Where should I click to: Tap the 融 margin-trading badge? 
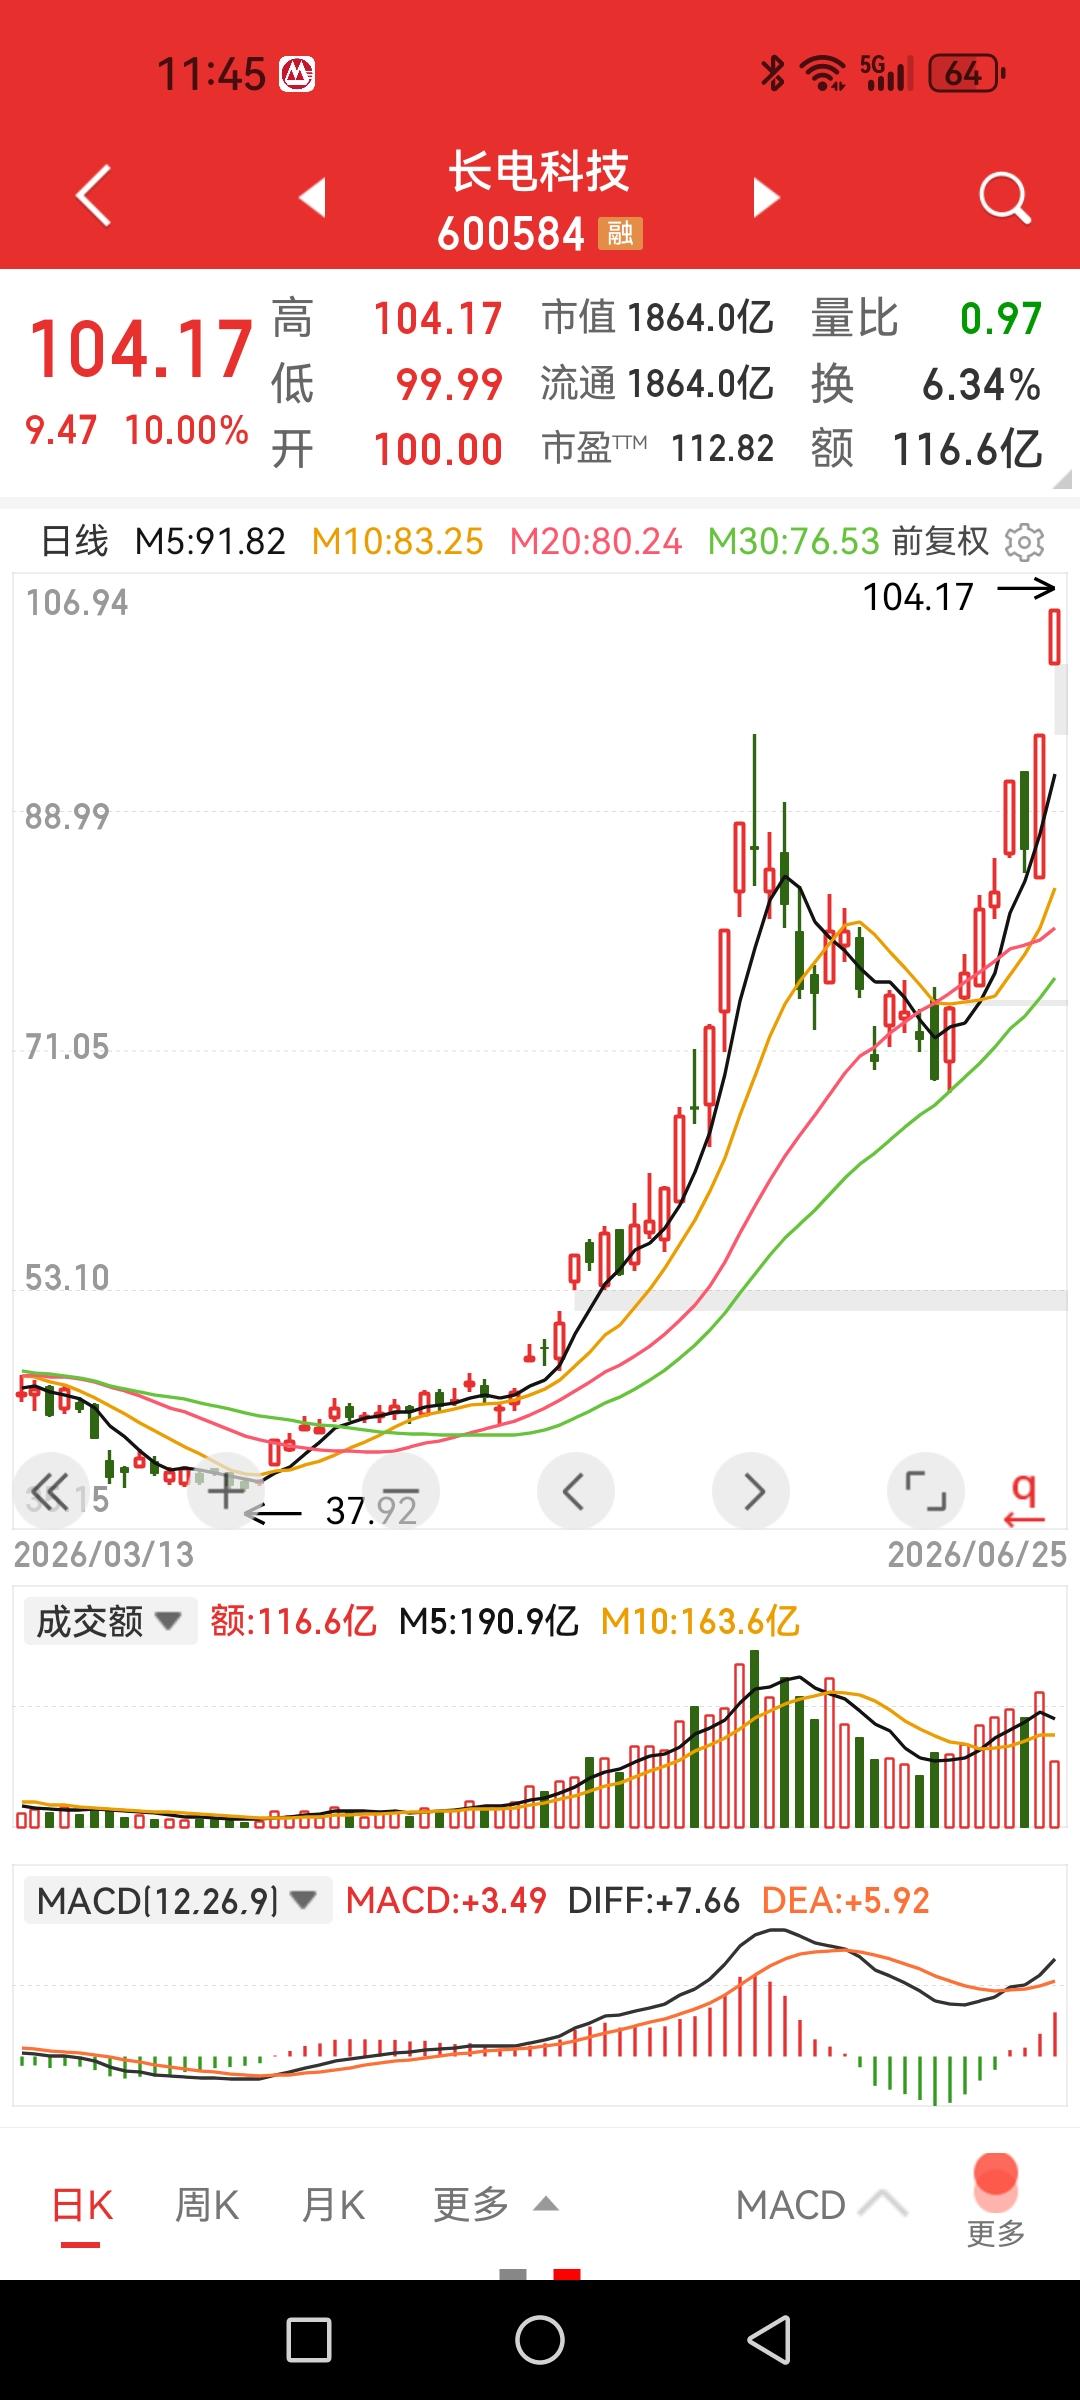pos(620,234)
